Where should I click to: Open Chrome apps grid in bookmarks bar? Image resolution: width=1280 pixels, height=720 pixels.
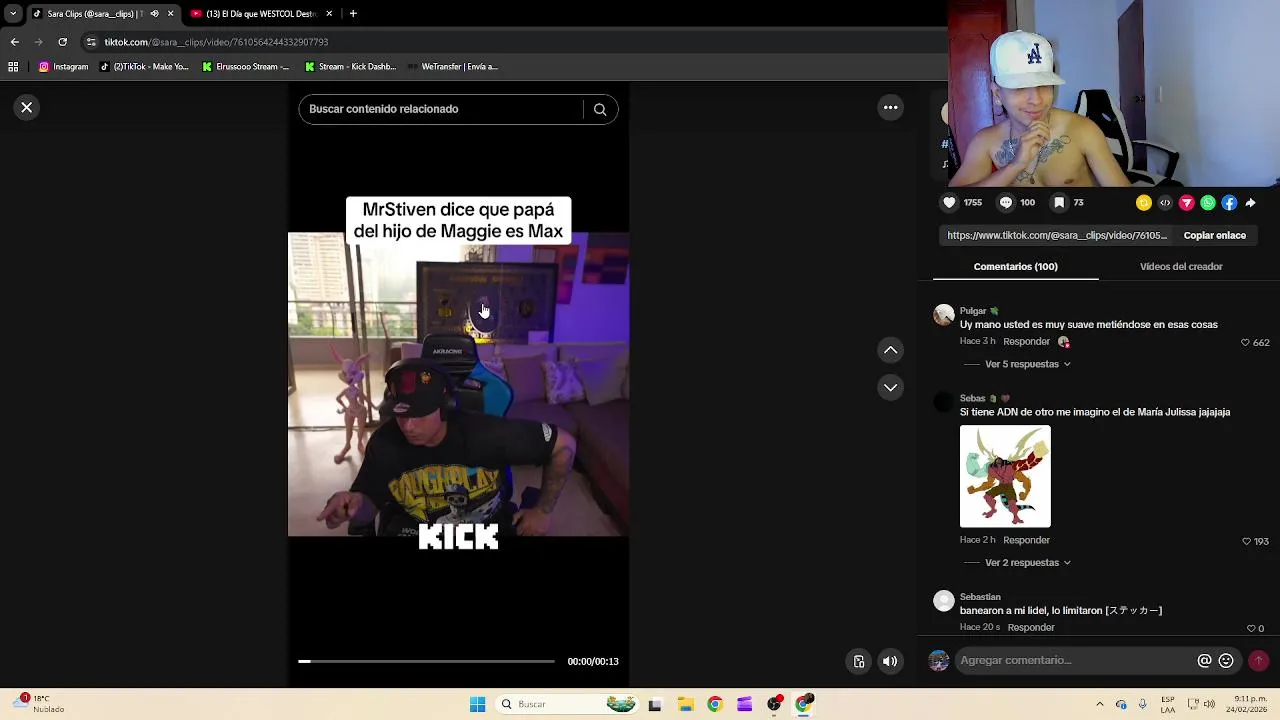click(x=13, y=67)
